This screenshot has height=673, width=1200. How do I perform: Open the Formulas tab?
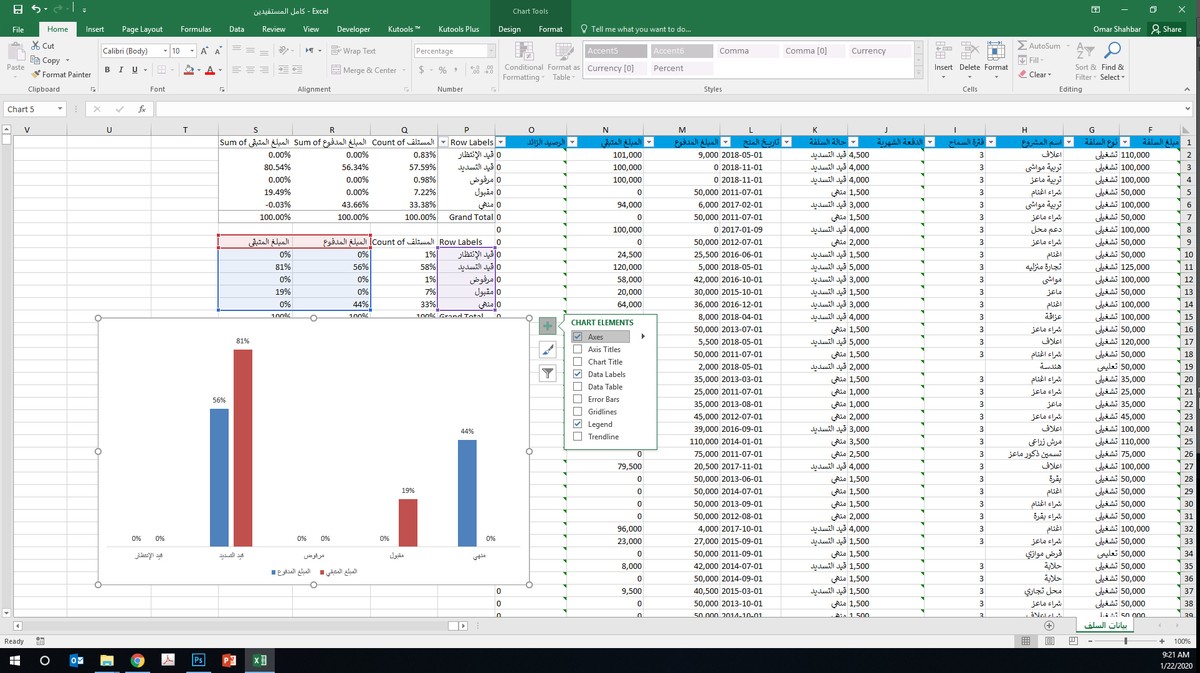[196, 29]
